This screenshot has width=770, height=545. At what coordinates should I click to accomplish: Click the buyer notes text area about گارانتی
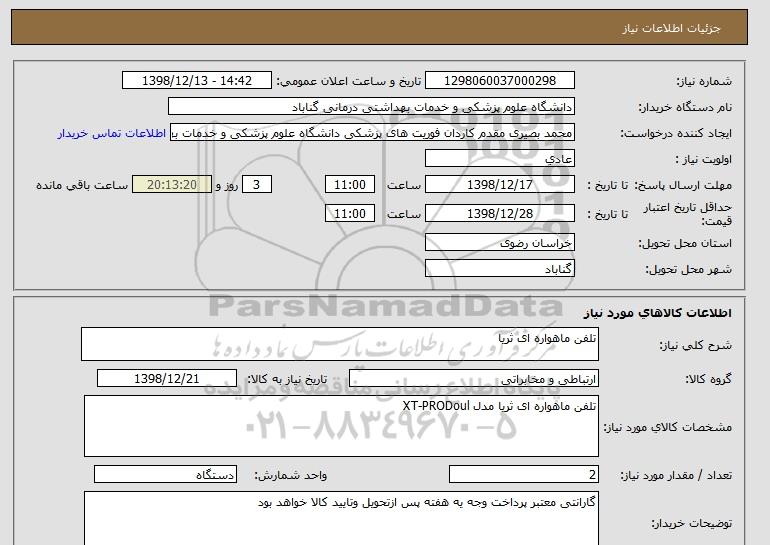tap(341, 518)
